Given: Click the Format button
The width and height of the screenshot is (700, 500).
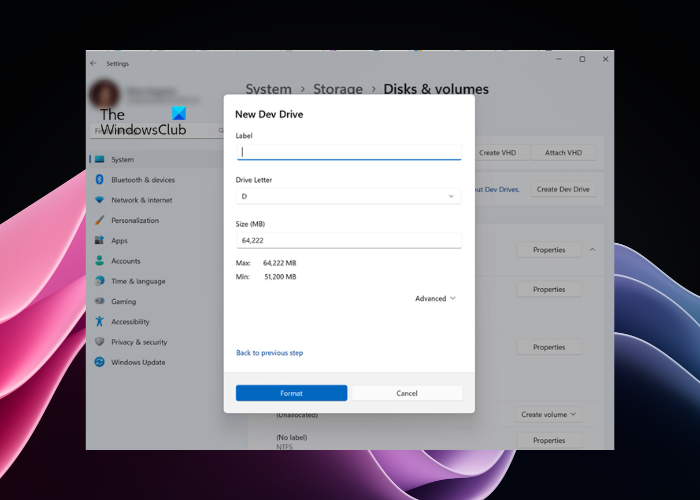Looking at the screenshot, I should [x=292, y=393].
